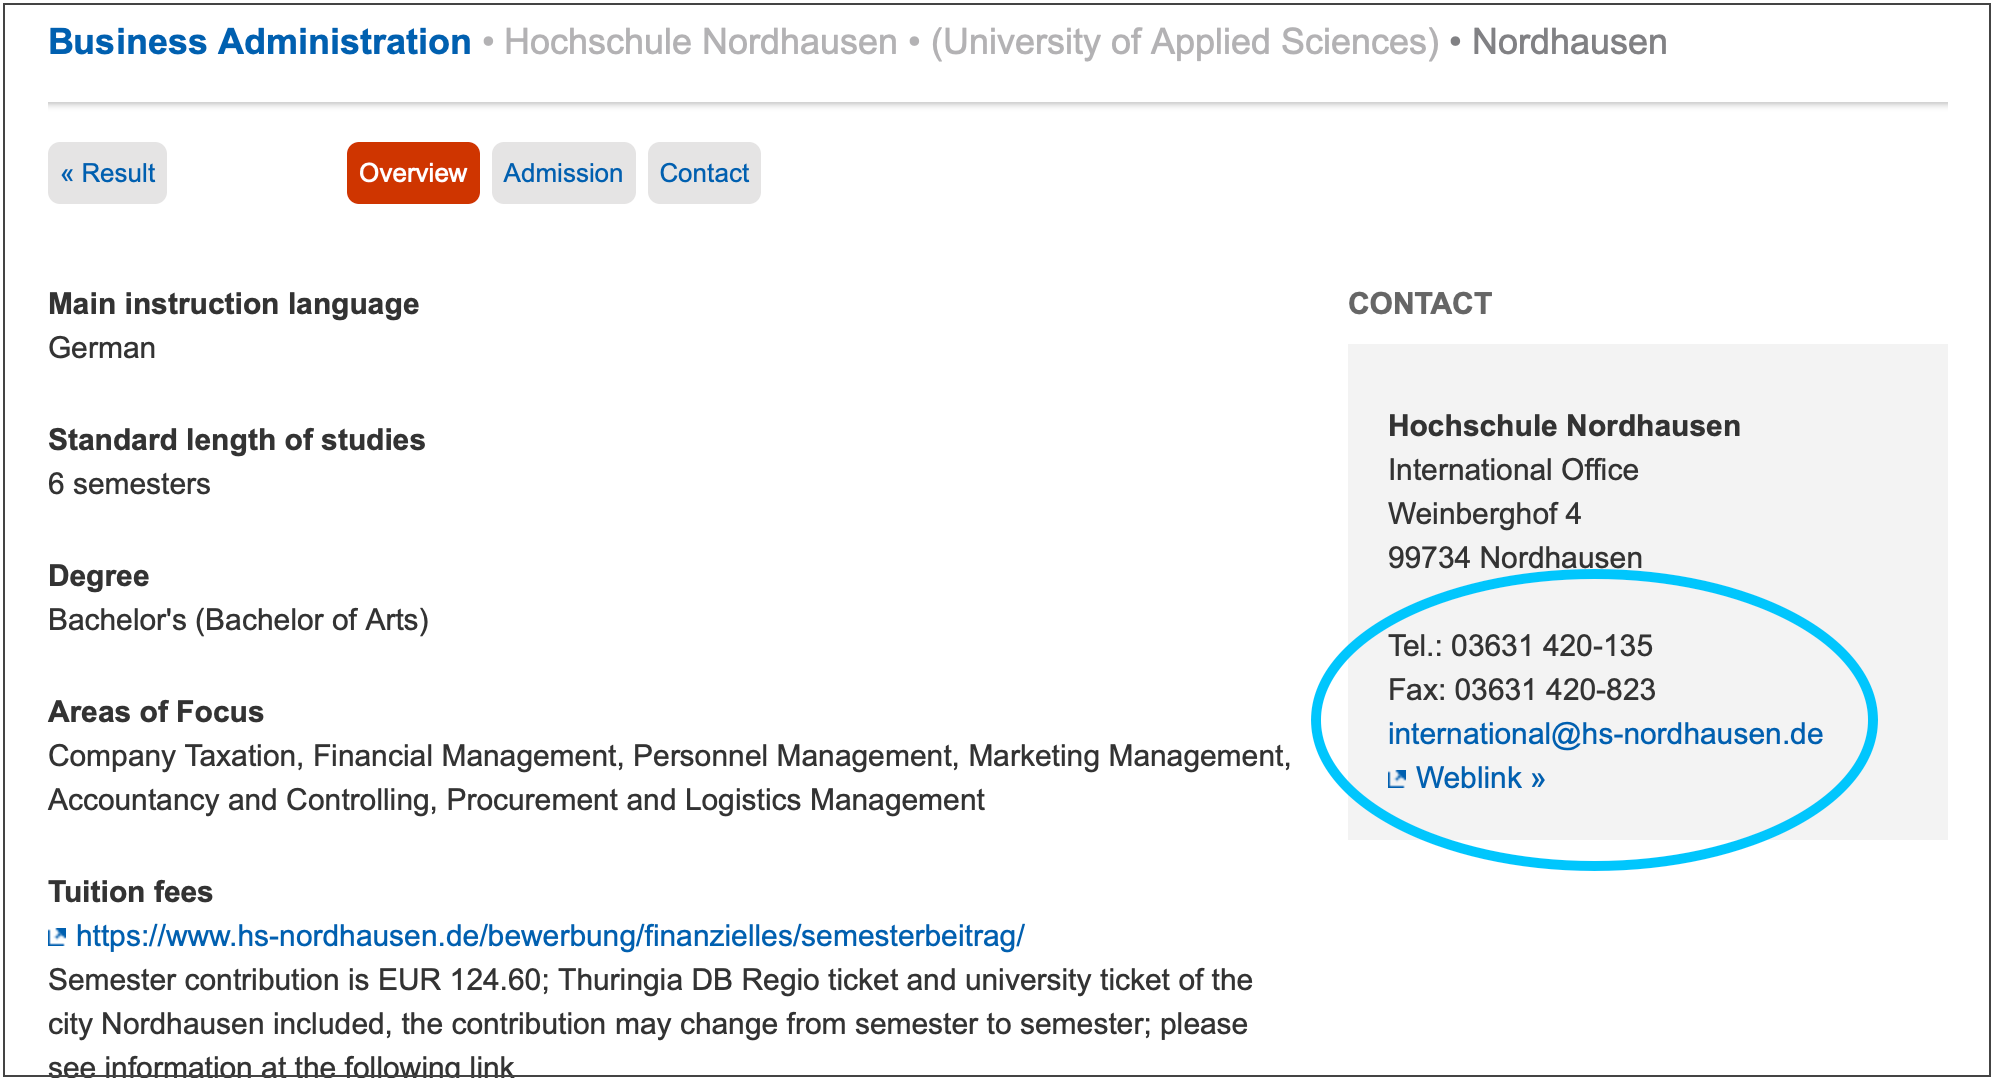The image size is (1992, 1078).
Task: Go back using the « Result button
Action: 107,173
